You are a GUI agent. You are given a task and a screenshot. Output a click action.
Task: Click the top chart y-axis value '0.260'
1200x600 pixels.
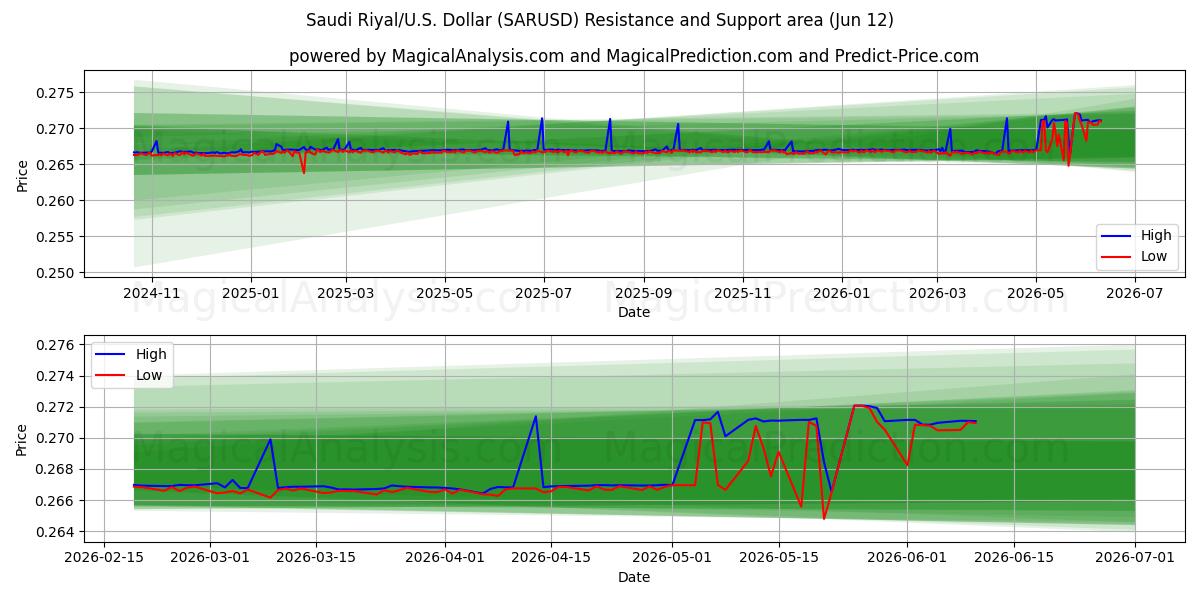[x=57, y=201]
